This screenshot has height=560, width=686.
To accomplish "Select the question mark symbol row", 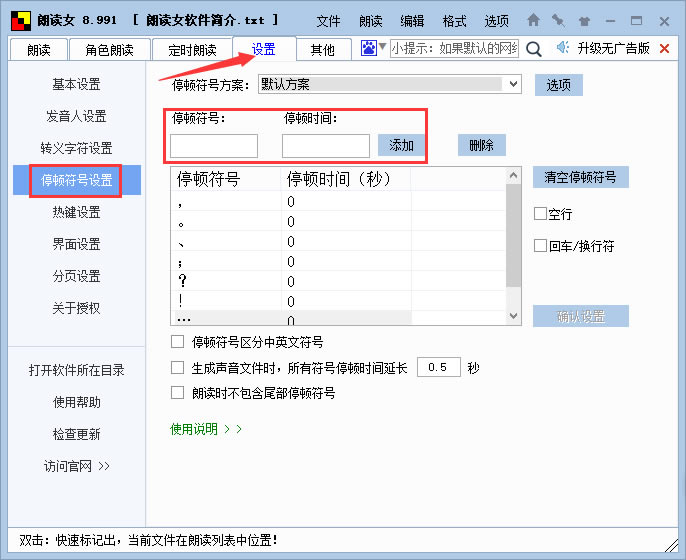I will tap(338, 281).
